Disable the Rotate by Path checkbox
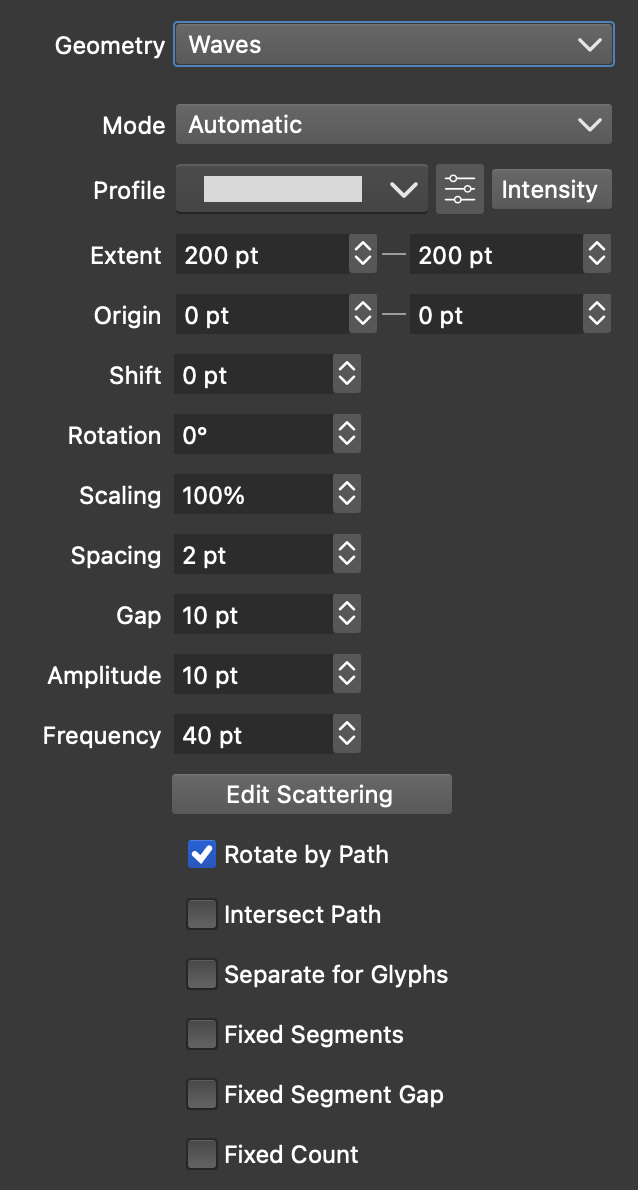Image resolution: width=638 pixels, height=1190 pixels. [202, 854]
